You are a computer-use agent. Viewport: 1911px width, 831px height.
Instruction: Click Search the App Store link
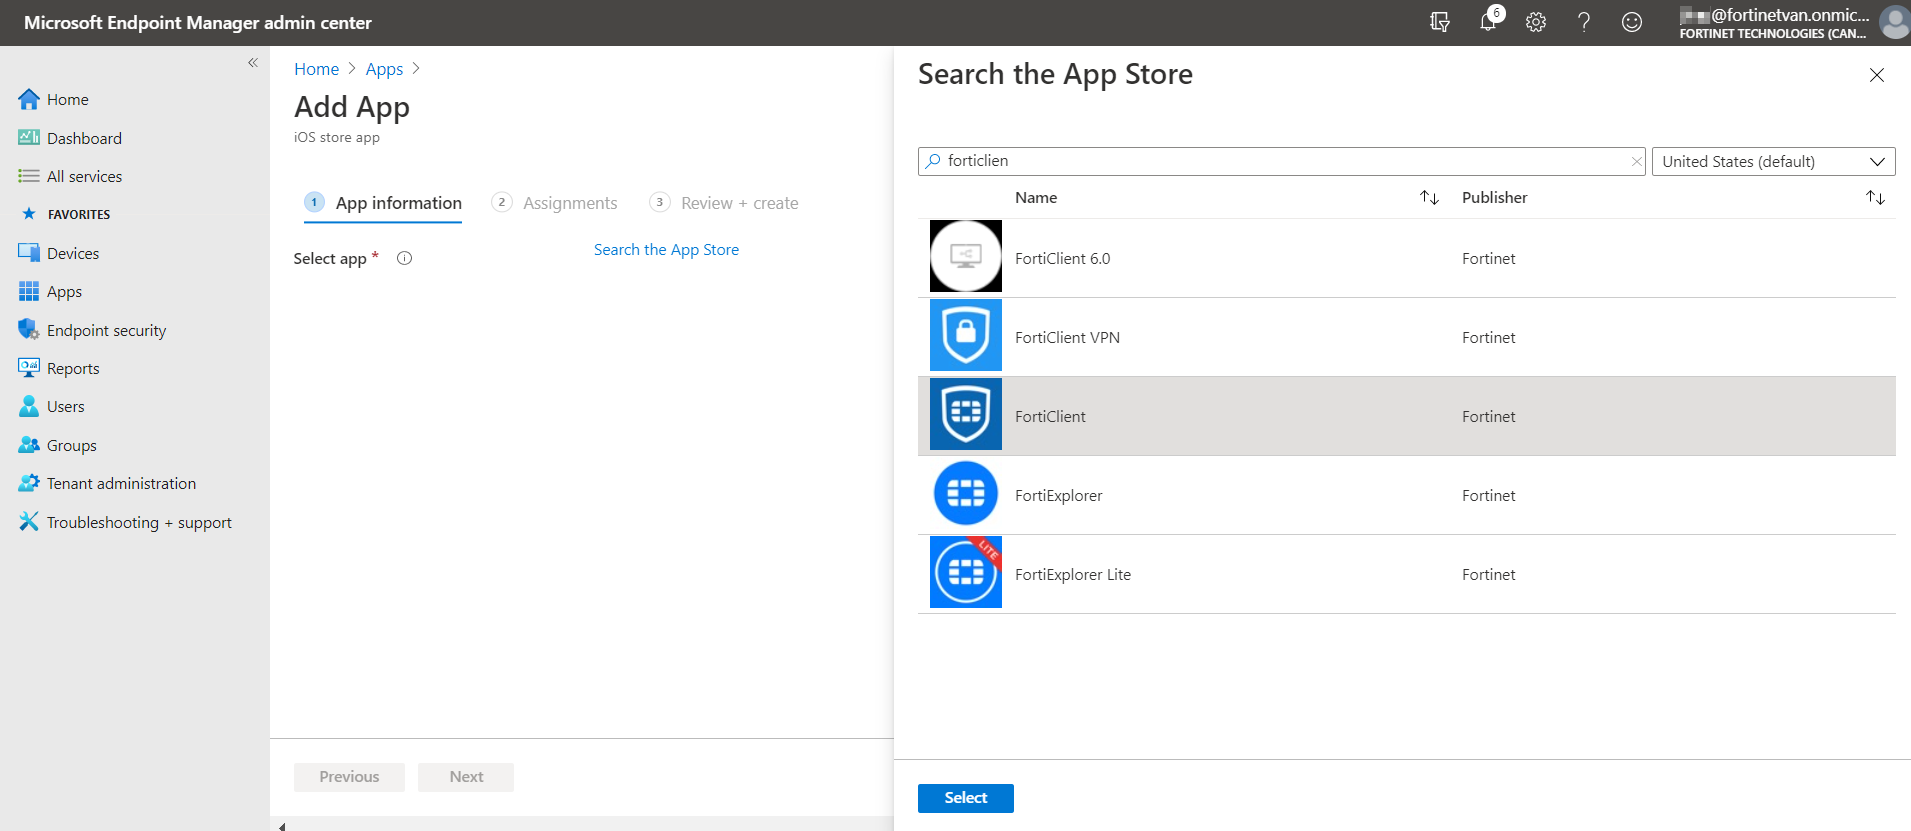tap(666, 250)
